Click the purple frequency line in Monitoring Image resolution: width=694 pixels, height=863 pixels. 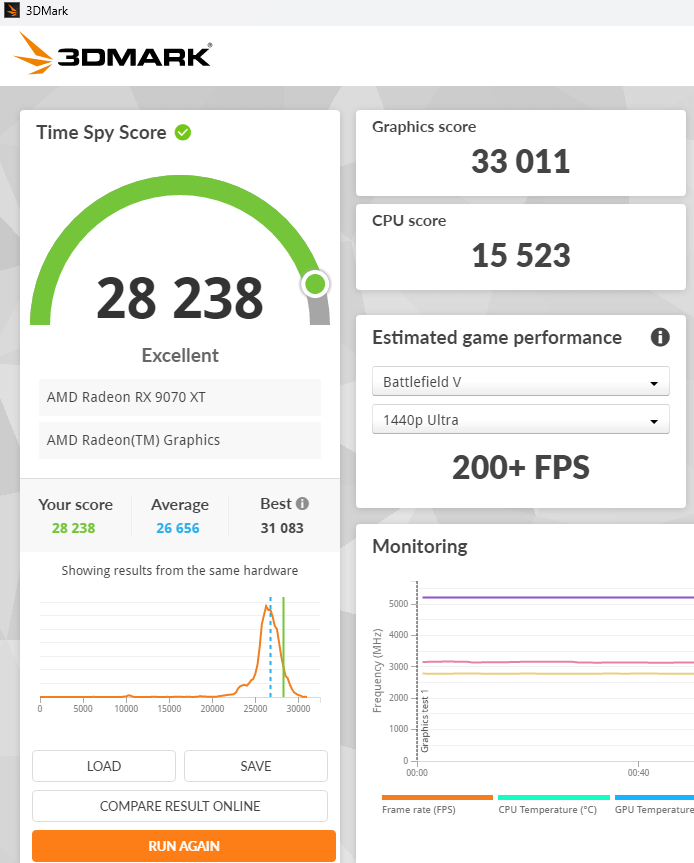[x=558, y=597]
